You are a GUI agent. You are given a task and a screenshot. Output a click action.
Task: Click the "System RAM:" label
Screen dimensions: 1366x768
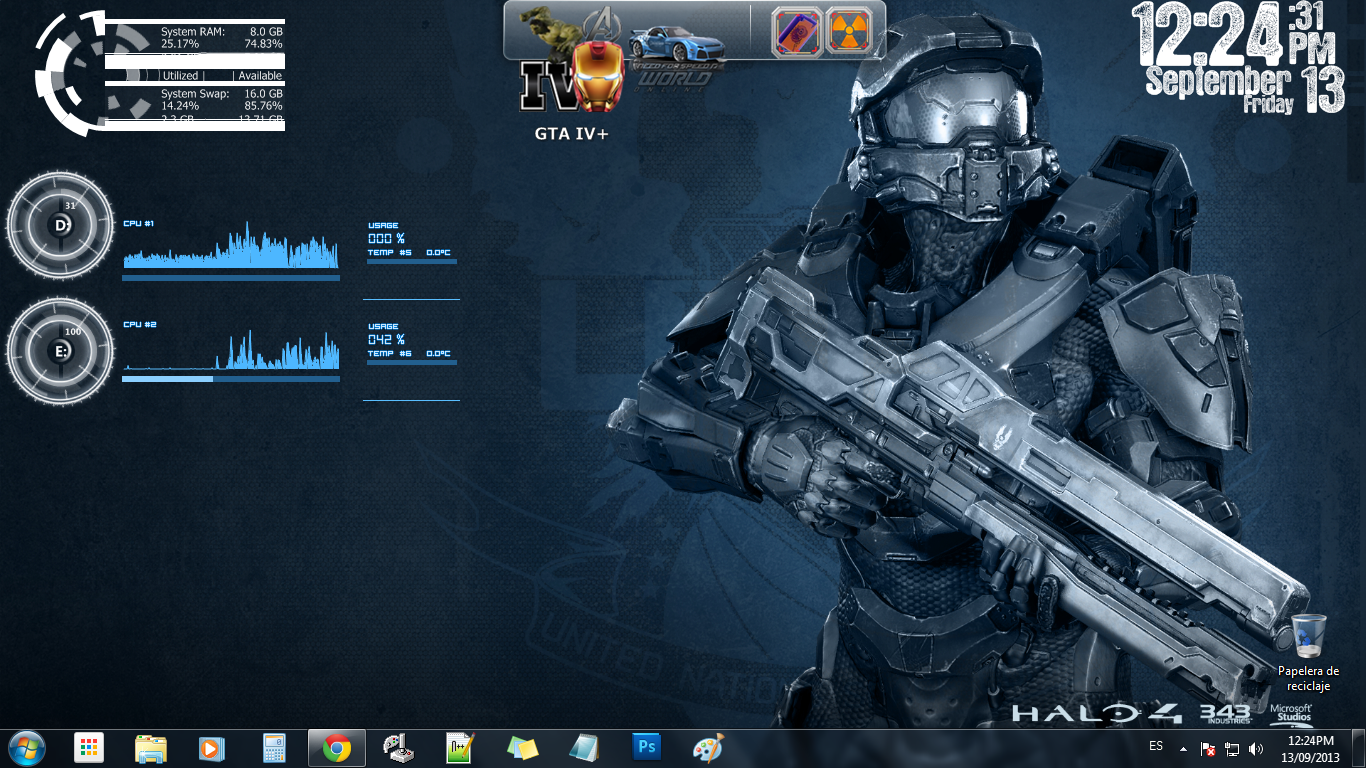[193, 32]
